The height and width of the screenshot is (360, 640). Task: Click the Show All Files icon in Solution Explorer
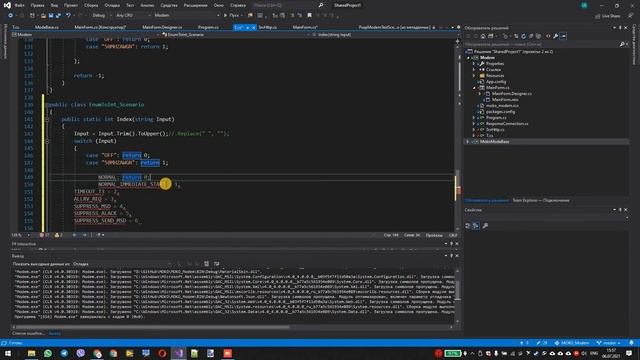[538, 36]
